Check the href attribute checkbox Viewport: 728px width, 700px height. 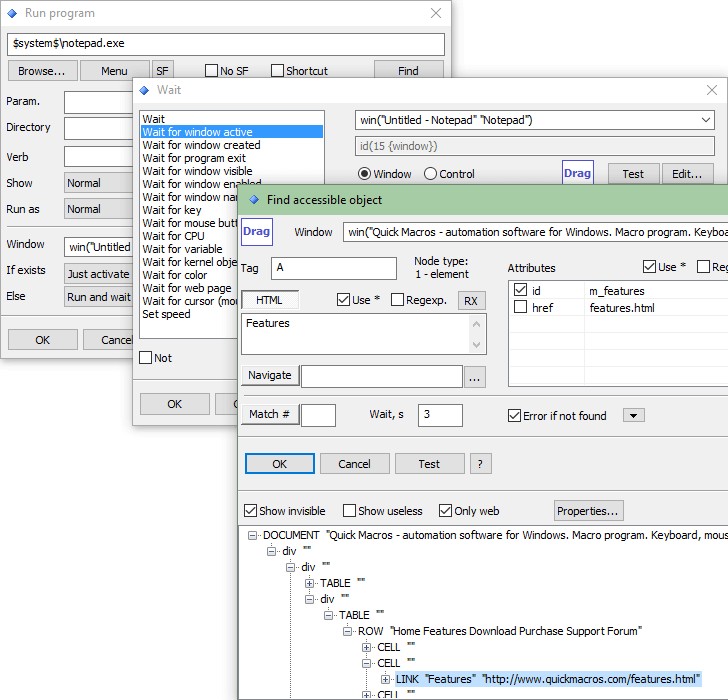pyautogui.click(x=519, y=308)
